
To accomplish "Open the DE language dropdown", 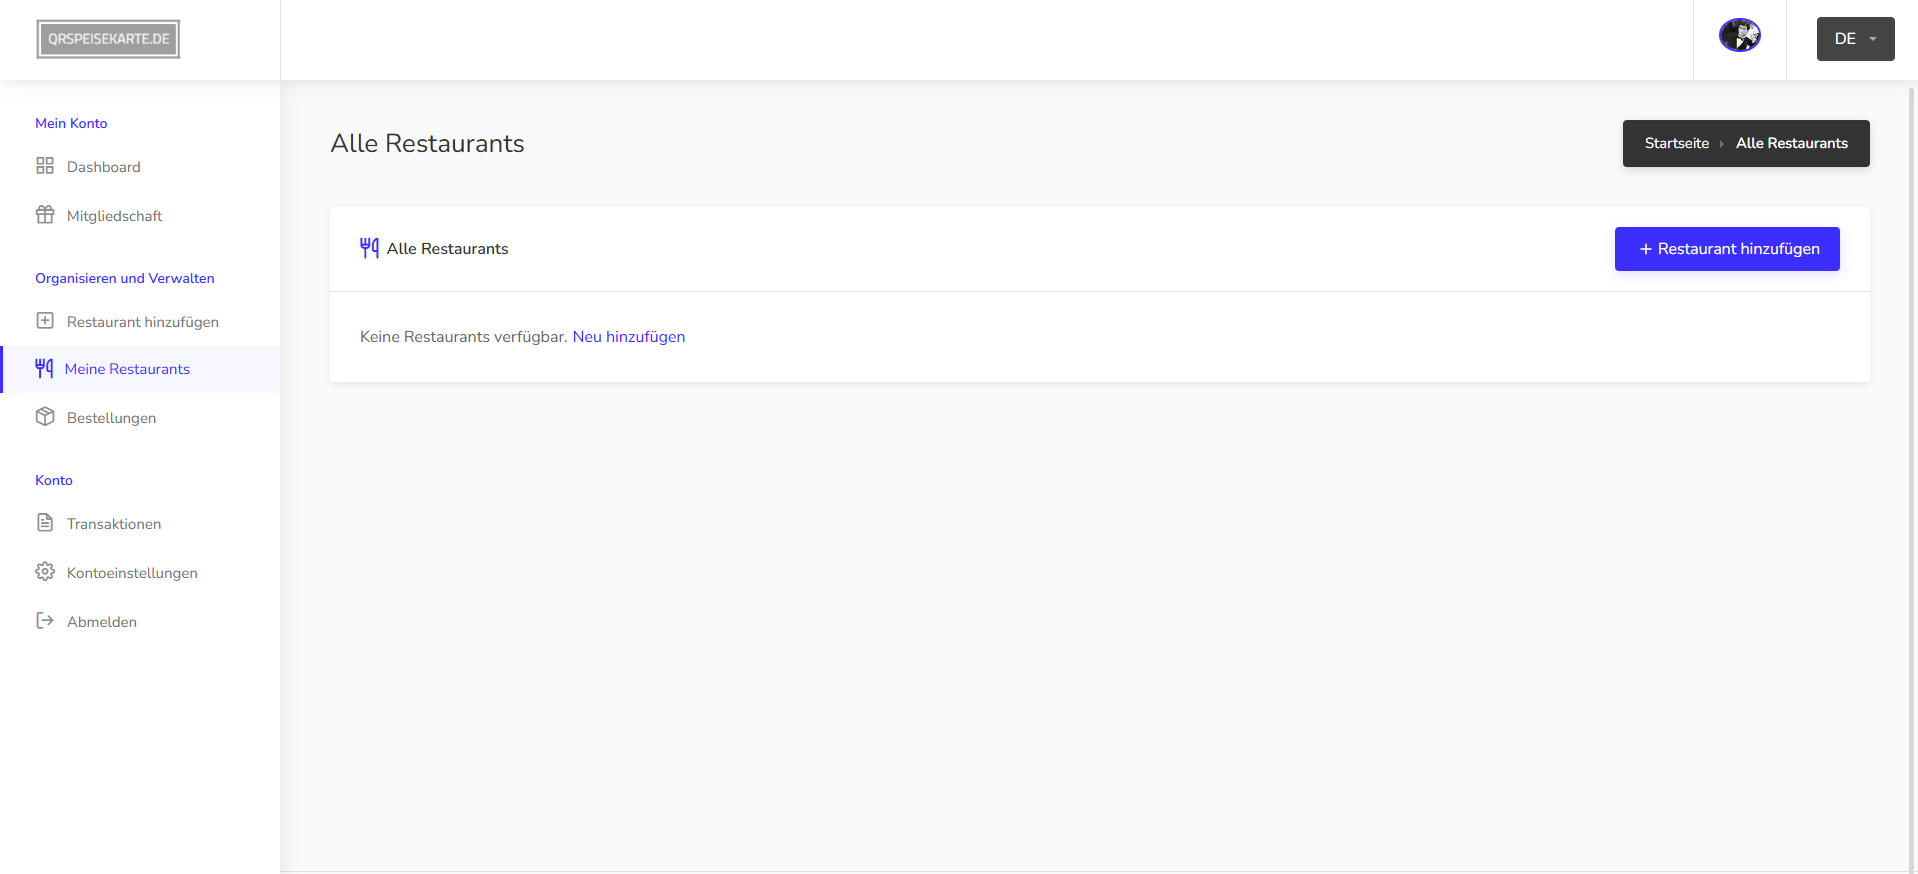I will click(1855, 39).
